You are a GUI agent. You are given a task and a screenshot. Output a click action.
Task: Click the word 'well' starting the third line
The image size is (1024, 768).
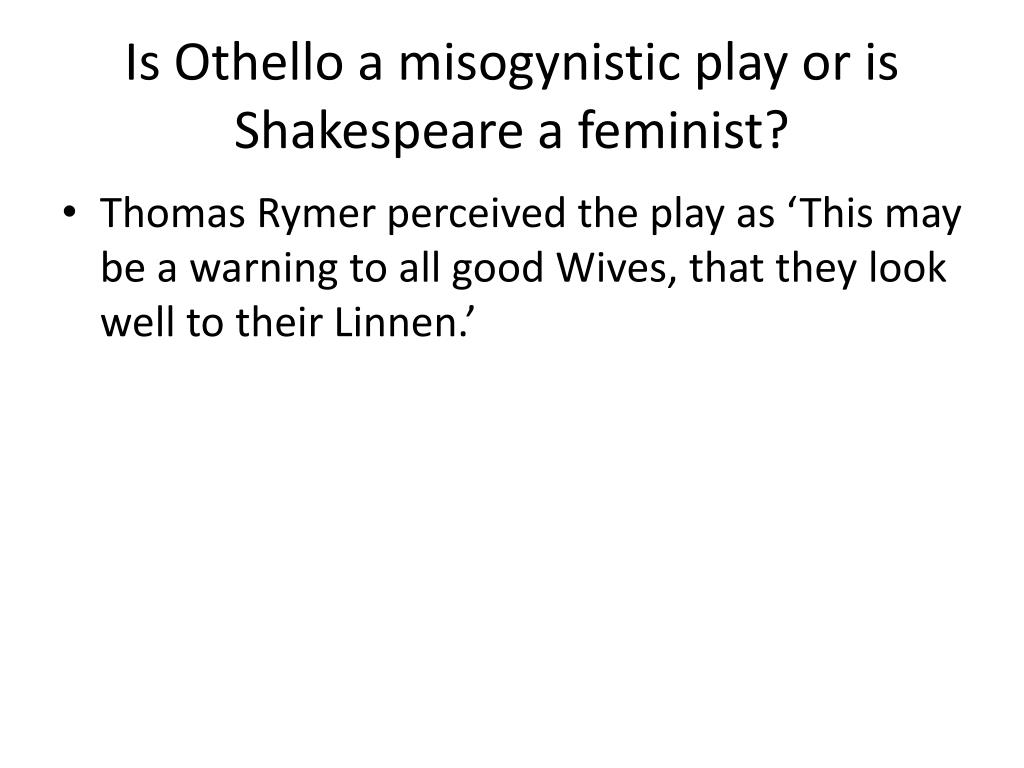[138, 322]
